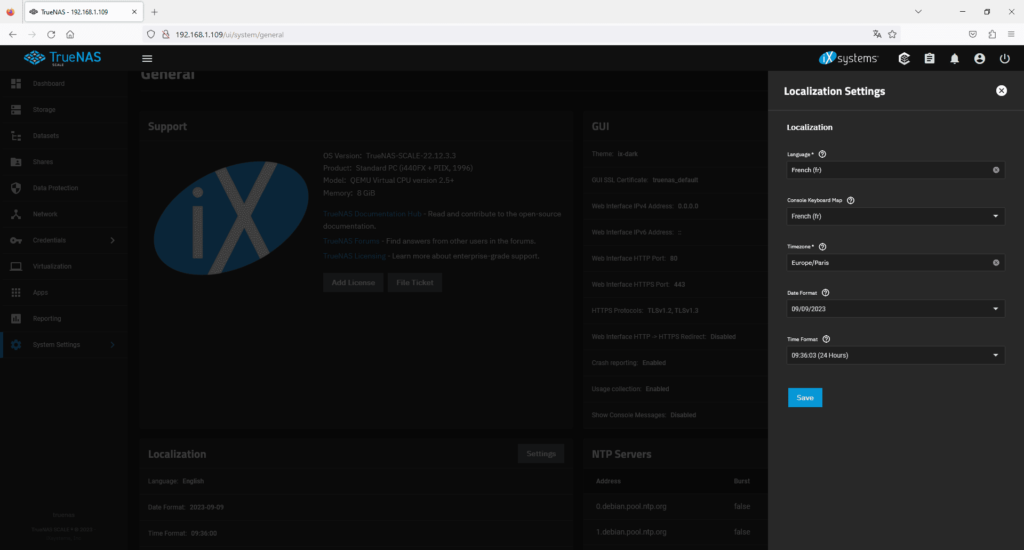The height and width of the screenshot is (550, 1024).
Task: Open the Time Format dropdown
Action: pyautogui.click(x=995, y=355)
